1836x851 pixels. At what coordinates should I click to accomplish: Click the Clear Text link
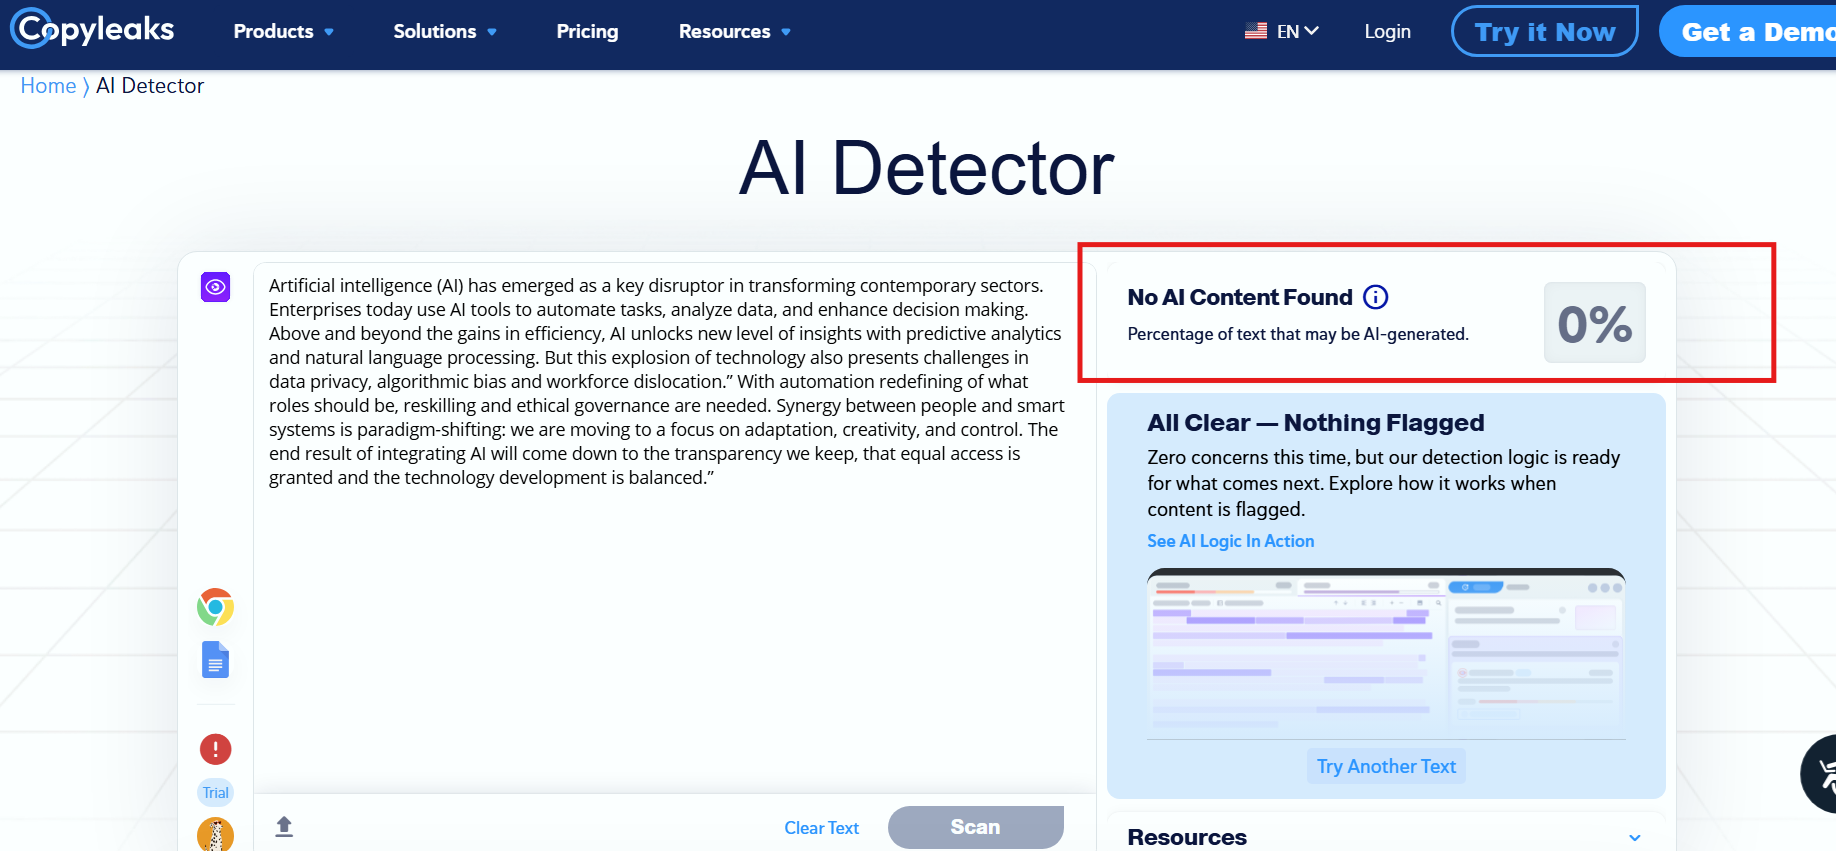click(x=821, y=828)
